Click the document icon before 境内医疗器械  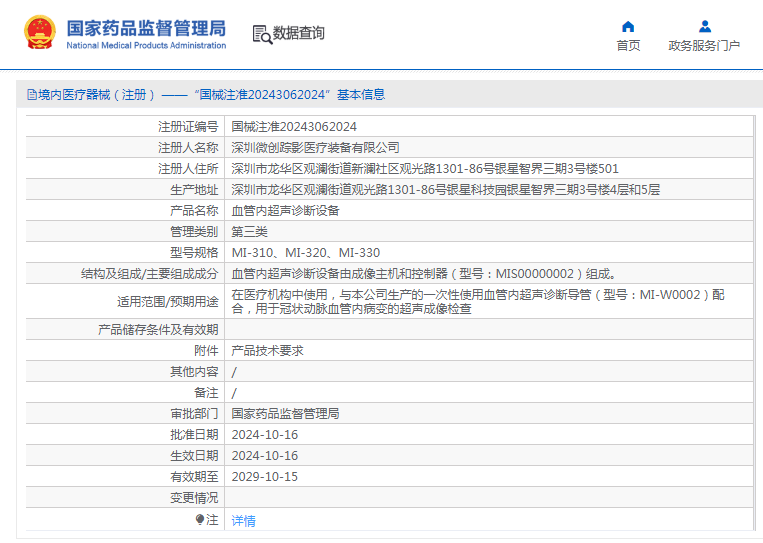pos(32,94)
